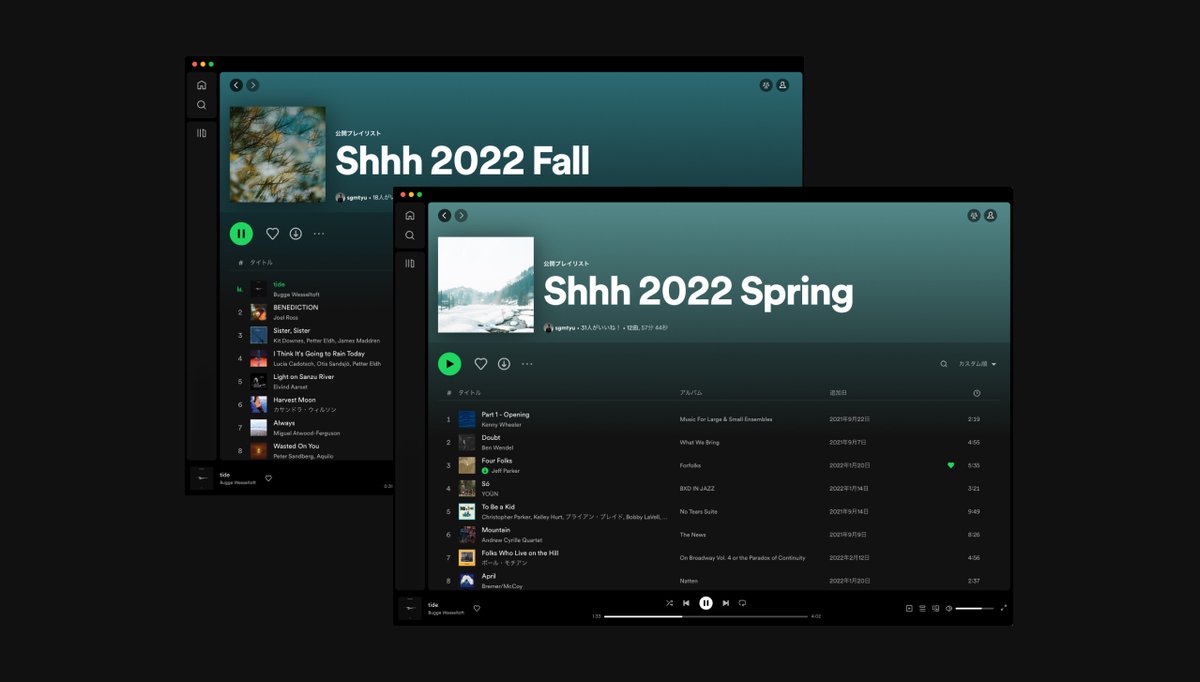Open profile account icon in Fall window
The width and height of the screenshot is (1200, 682).
pyautogui.click(x=783, y=85)
